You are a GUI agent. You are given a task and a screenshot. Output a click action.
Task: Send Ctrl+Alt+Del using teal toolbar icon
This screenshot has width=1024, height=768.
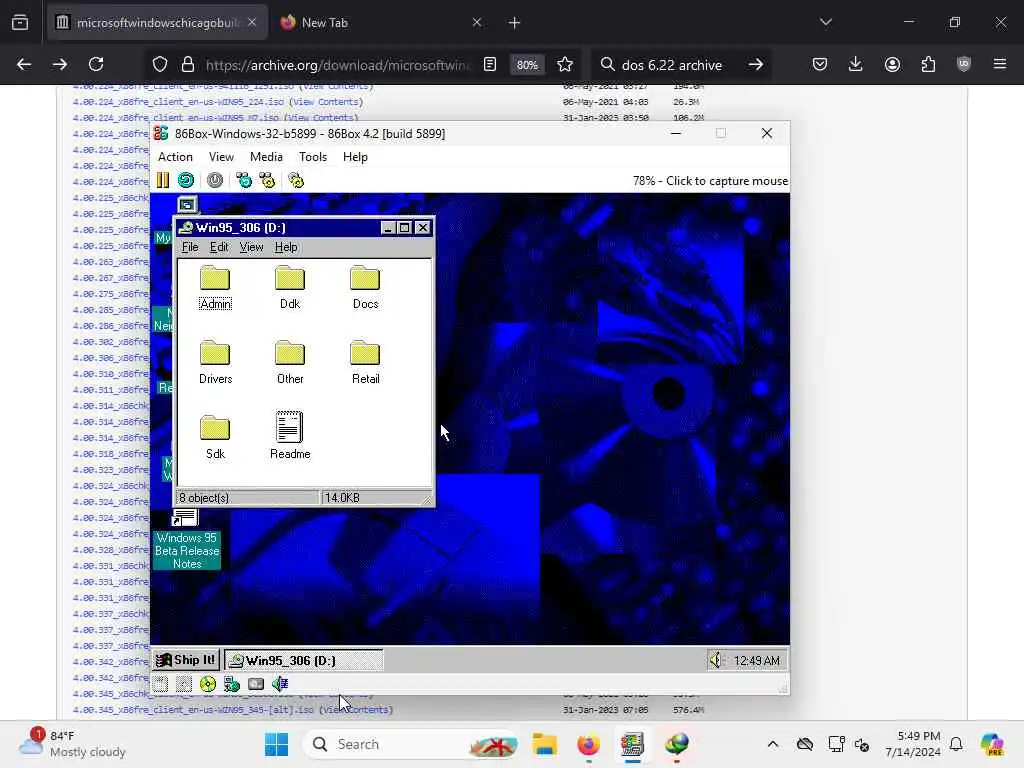click(244, 180)
